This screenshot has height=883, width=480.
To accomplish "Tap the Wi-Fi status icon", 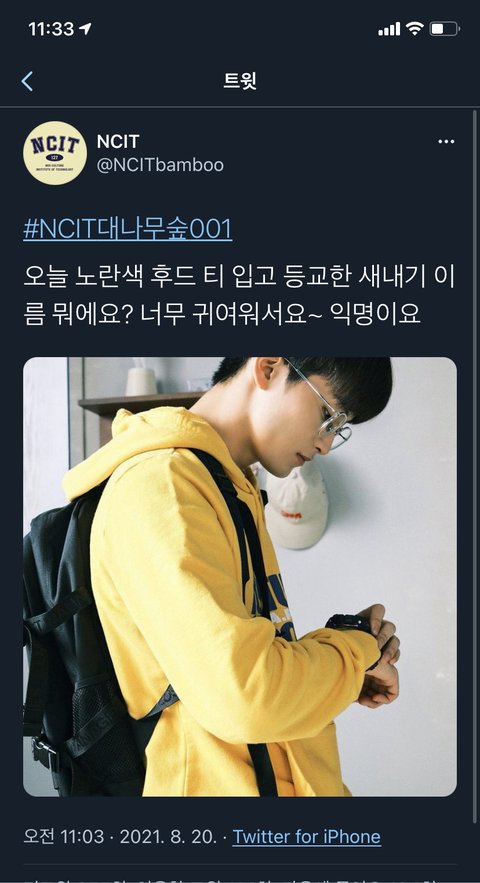I will pos(415,29).
